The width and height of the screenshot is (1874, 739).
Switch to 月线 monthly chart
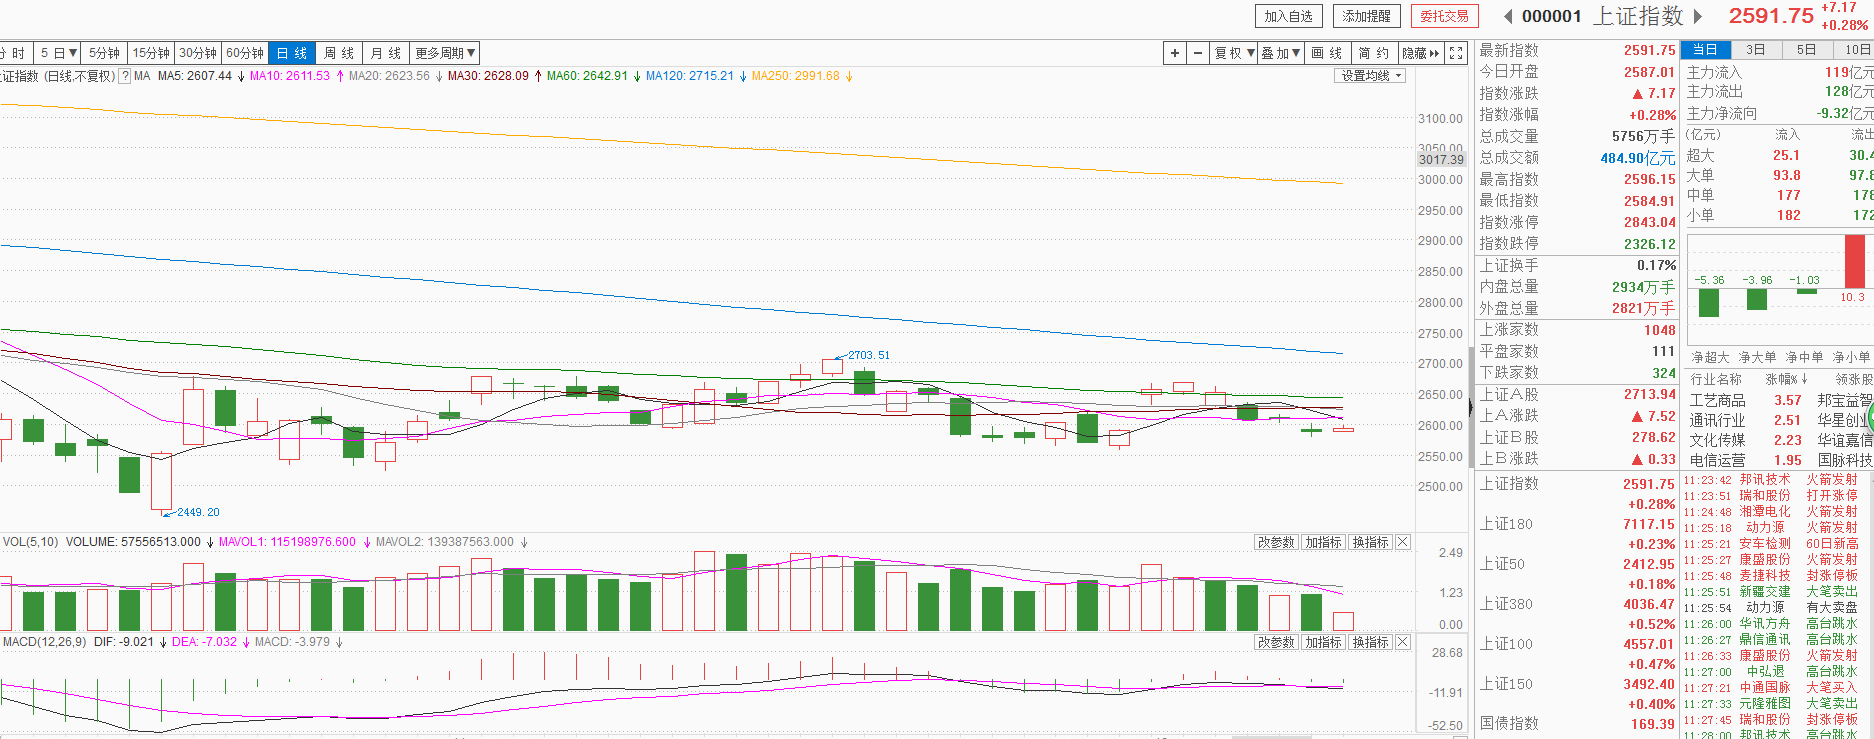386,53
